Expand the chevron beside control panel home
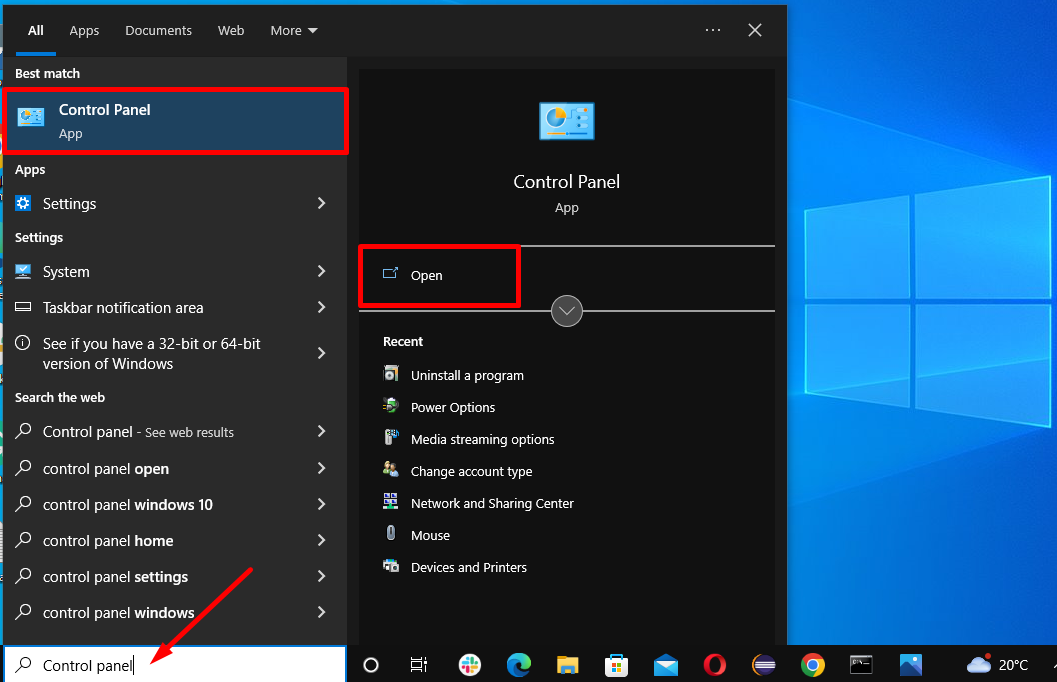This screenshot has height=682, width=1057. [x=322, y=540]
